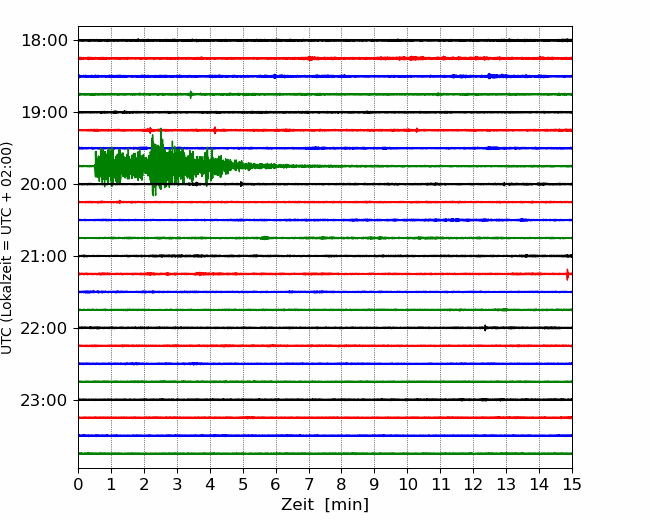
Task: Select the 'Zeit [min]' axis title
Action: [325, 505]
